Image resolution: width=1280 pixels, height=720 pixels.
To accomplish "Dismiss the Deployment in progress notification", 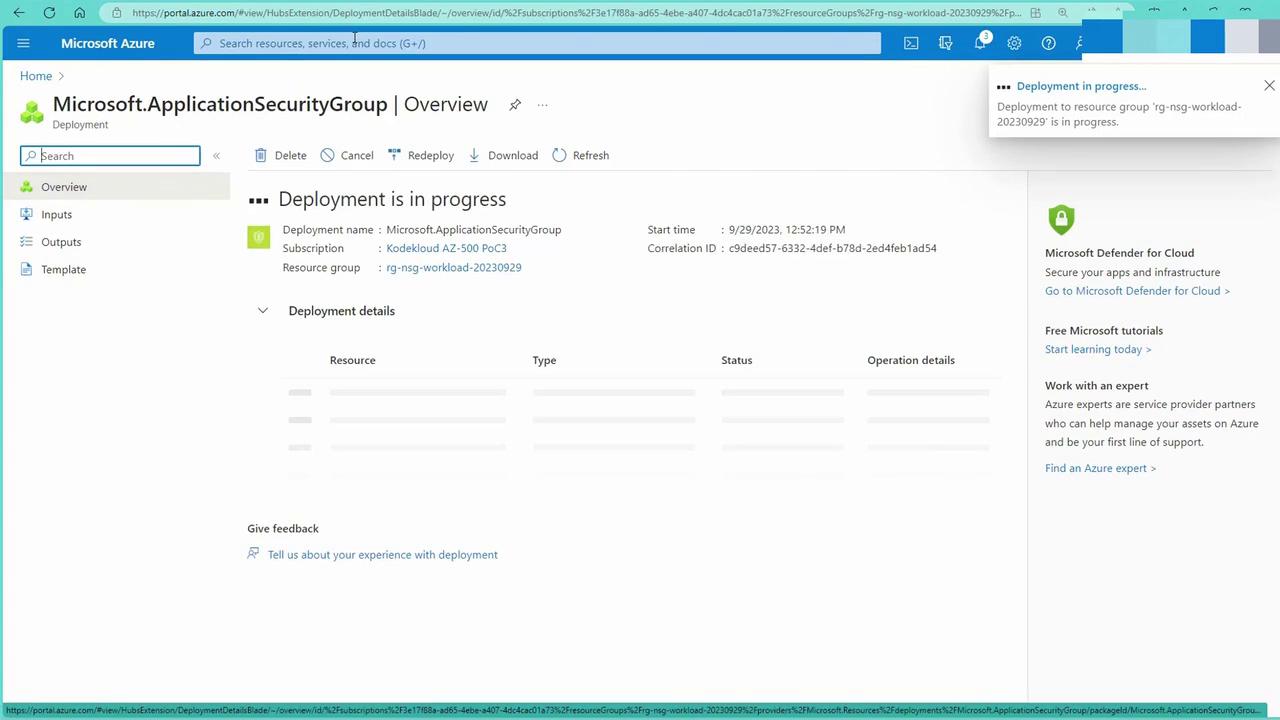I will pos(1269,86).
